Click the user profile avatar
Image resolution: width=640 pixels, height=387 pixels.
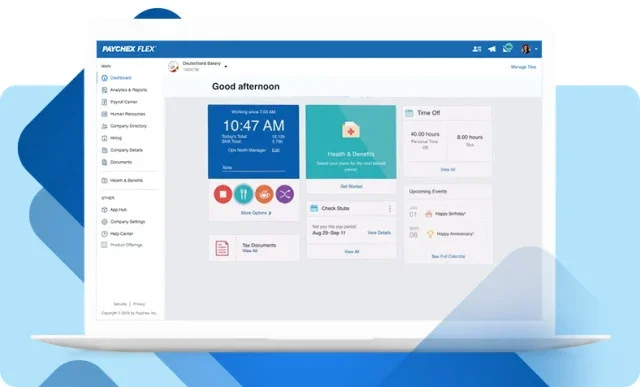(526, 49)
